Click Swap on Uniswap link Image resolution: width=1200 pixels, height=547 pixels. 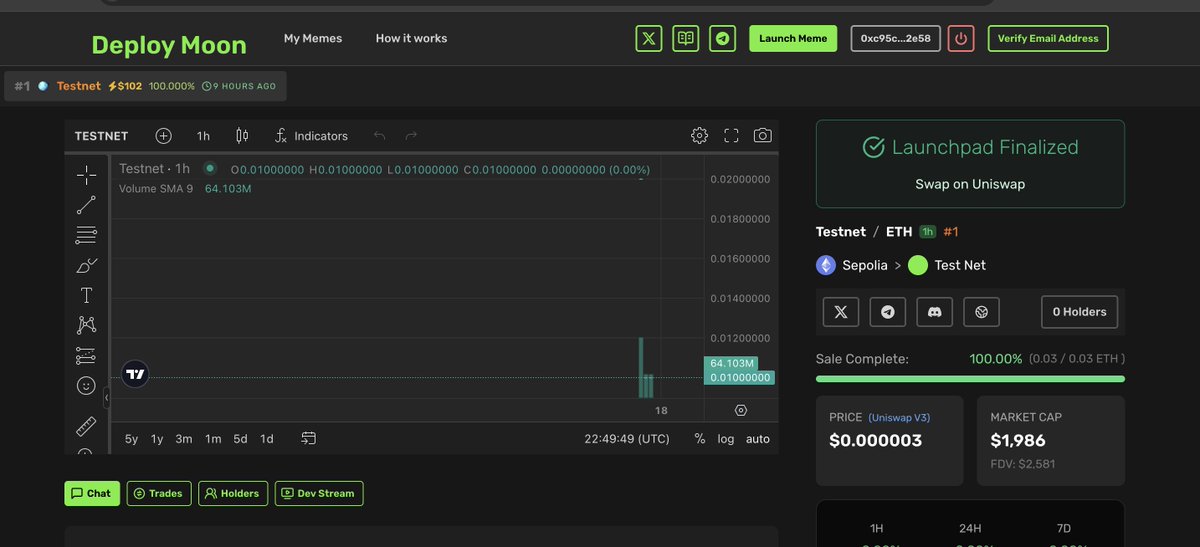point(970,184)
